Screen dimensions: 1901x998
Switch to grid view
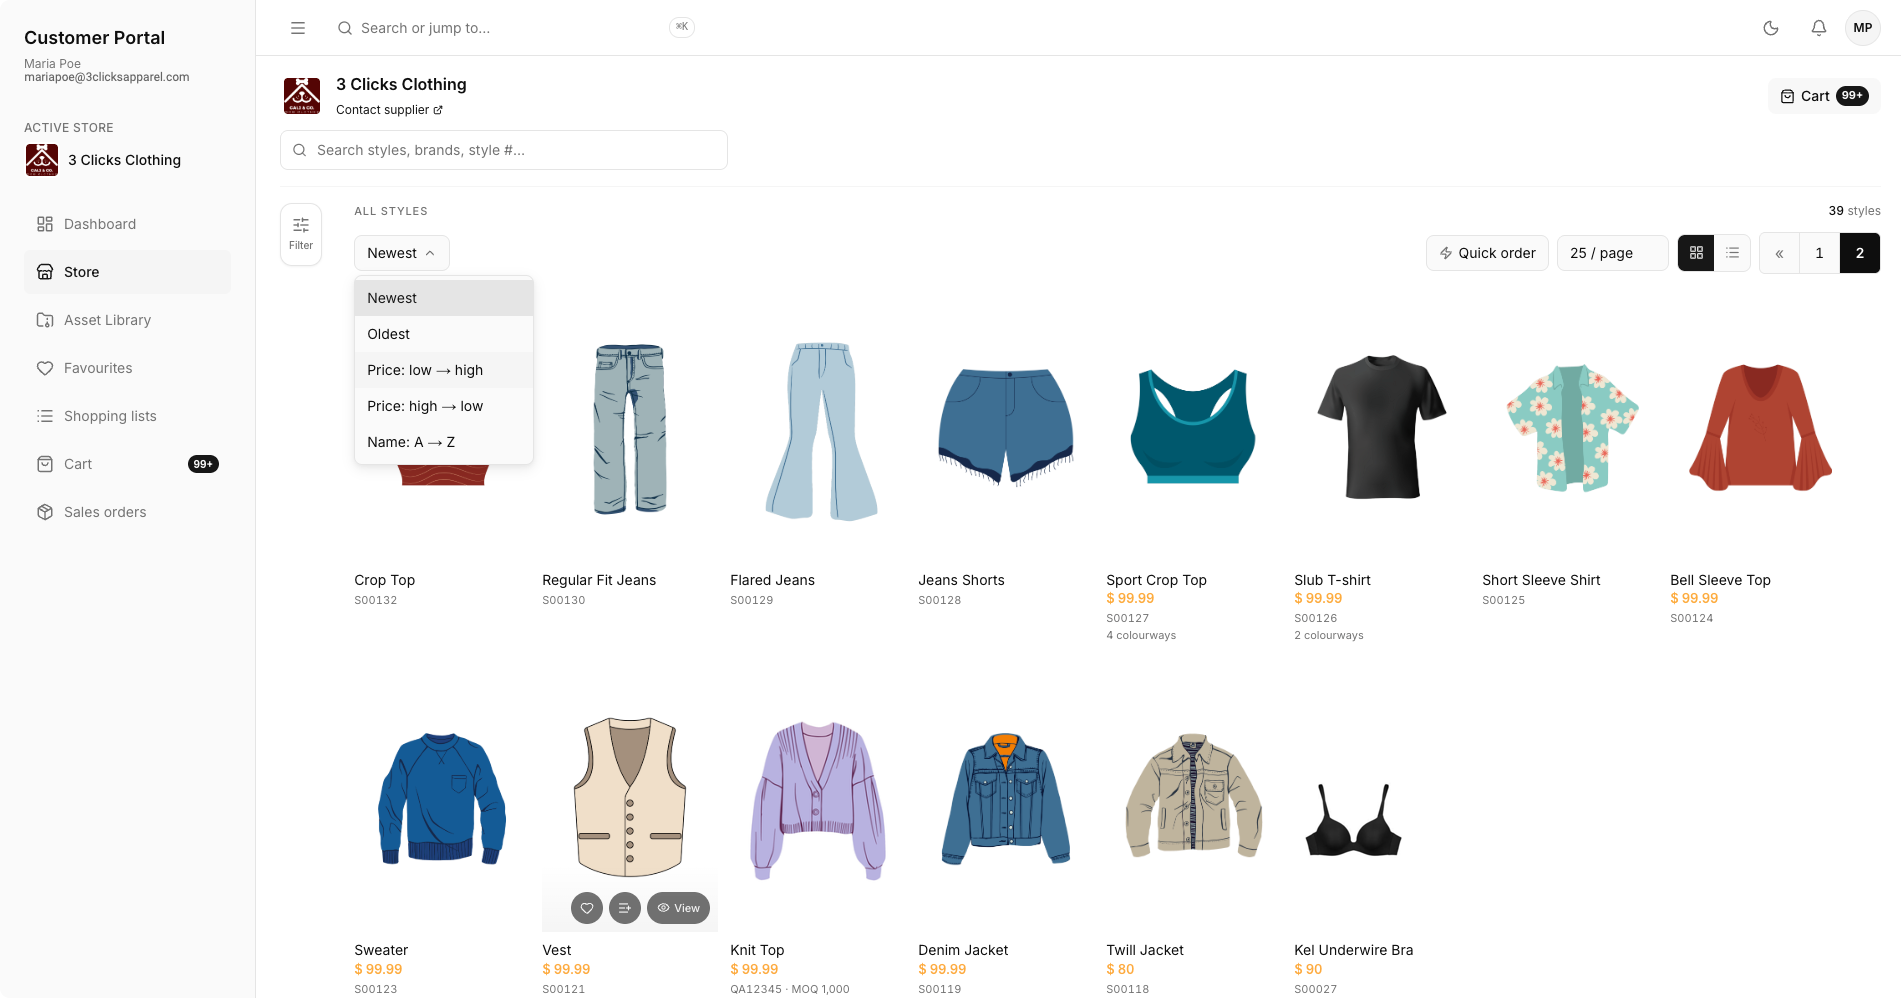click(1696, 253)
